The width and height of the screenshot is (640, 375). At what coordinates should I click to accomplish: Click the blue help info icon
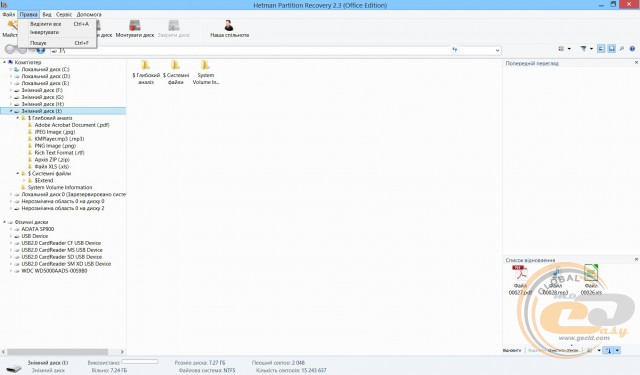click(632, 49)
